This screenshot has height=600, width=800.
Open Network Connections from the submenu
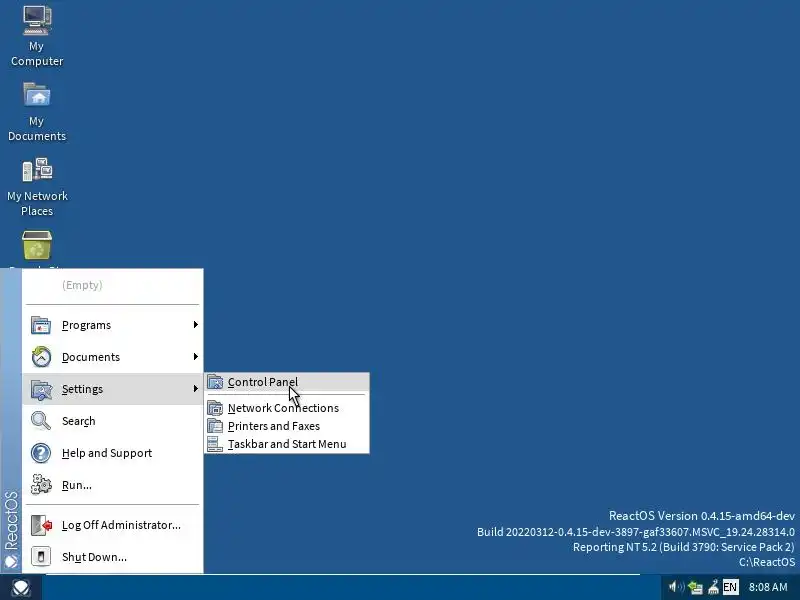coord(287,408)
